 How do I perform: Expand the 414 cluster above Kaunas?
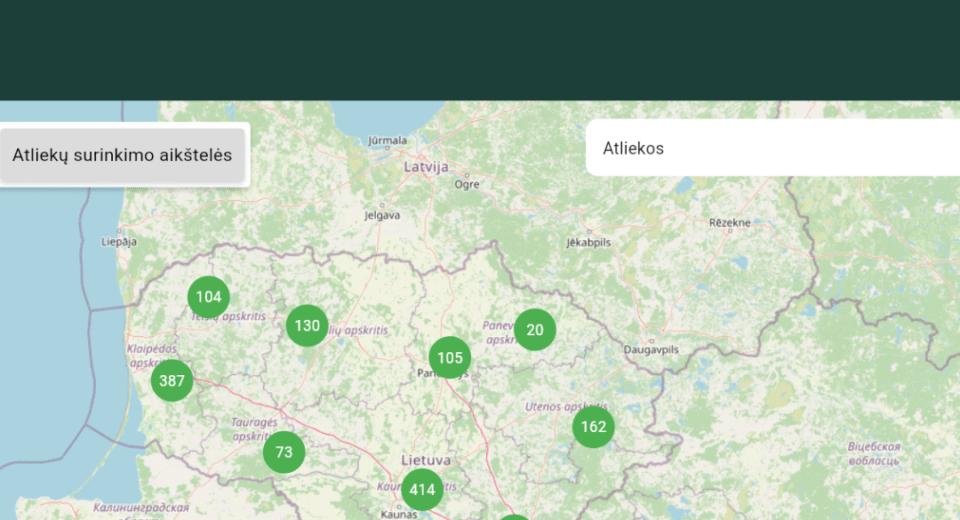422,490
